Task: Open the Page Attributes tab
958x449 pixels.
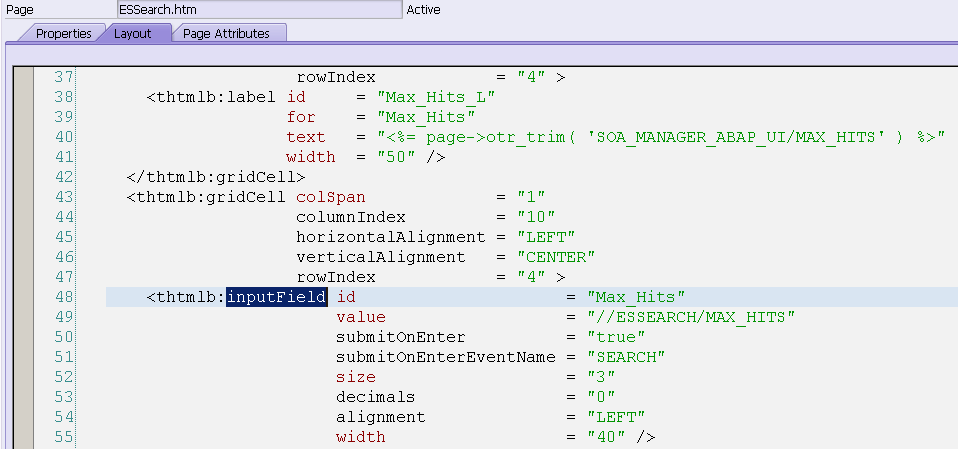Action: click(x=227, y=34)
